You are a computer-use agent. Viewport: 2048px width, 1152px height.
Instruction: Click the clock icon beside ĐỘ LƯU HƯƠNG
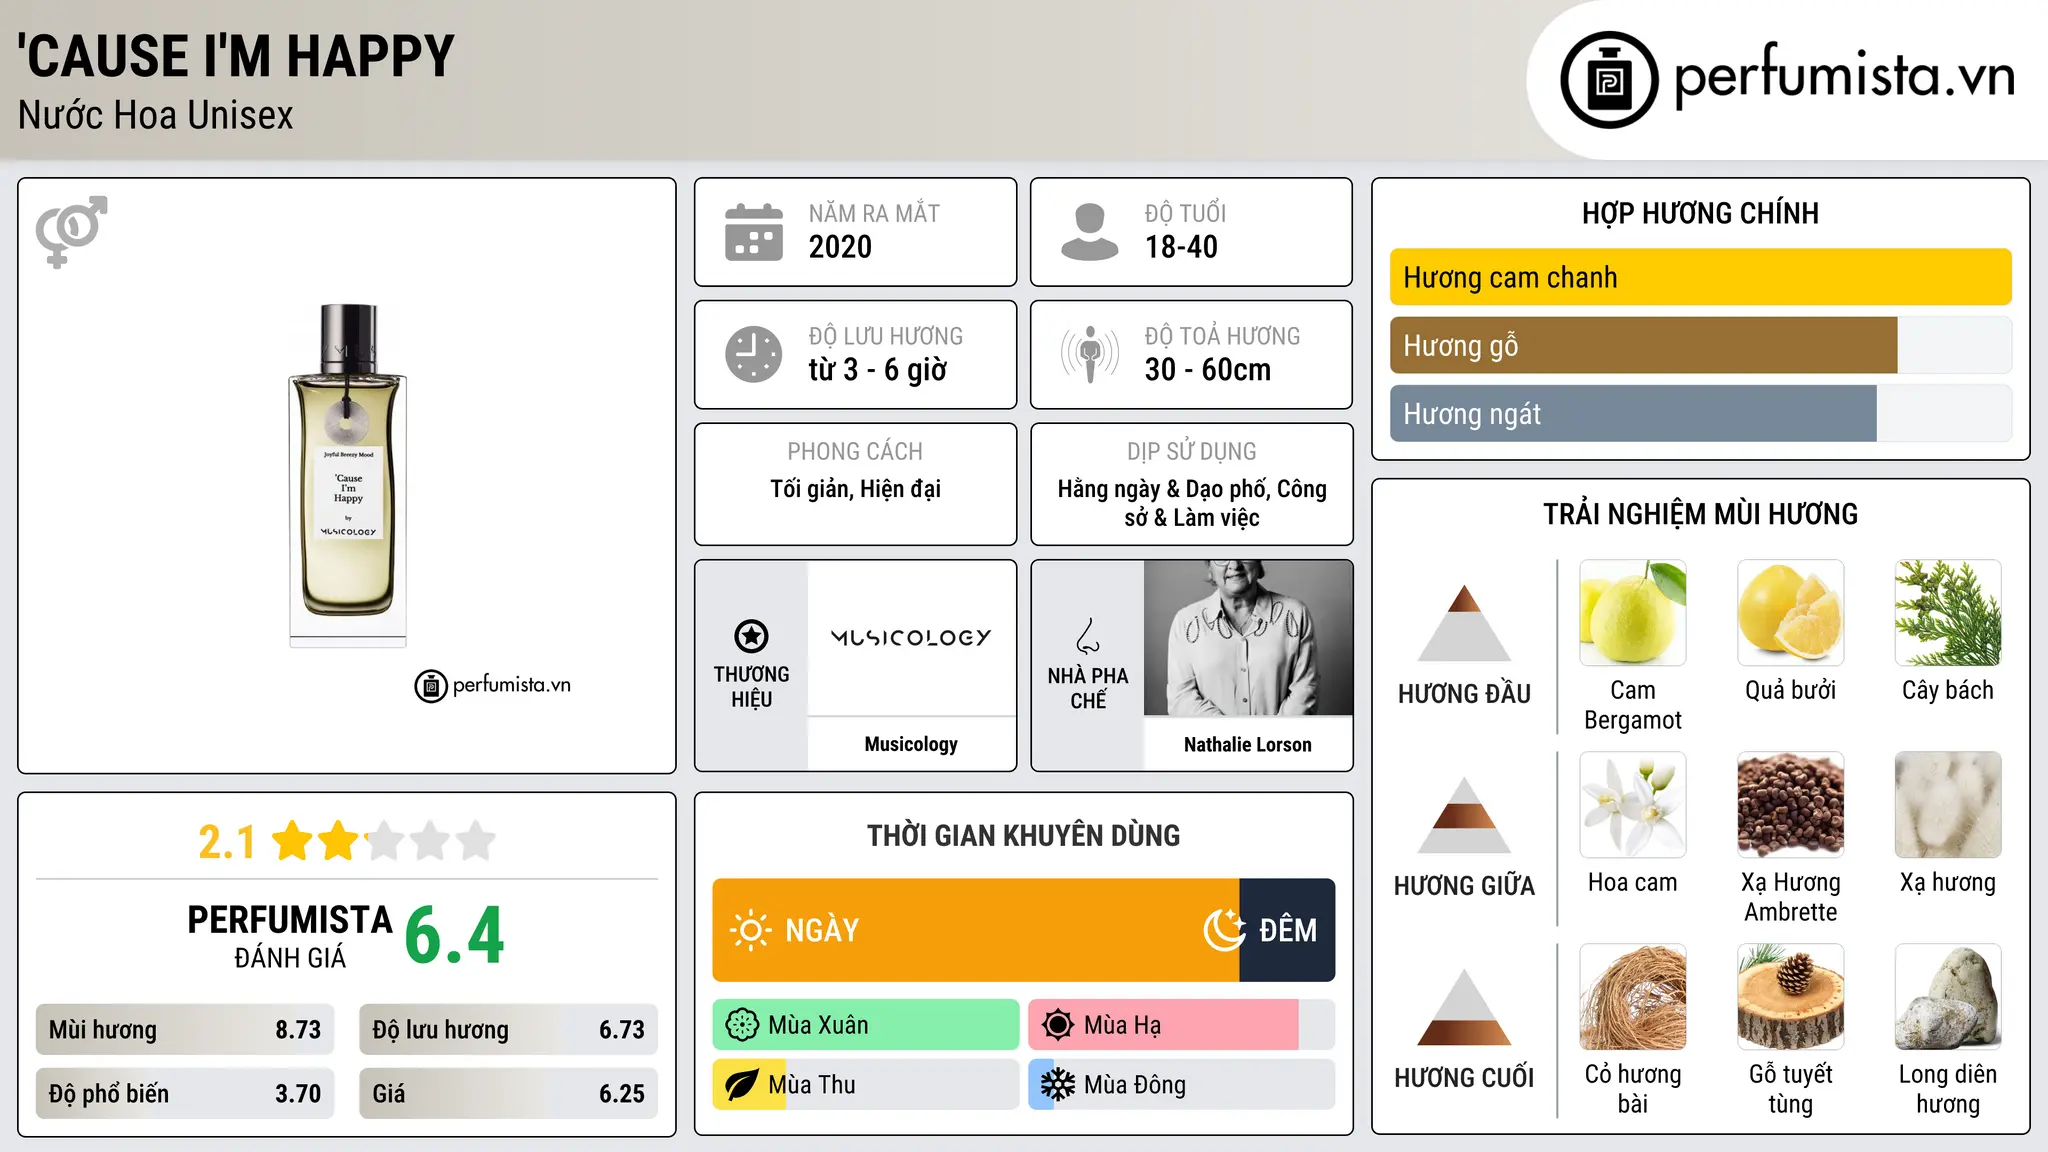[754, 354]
